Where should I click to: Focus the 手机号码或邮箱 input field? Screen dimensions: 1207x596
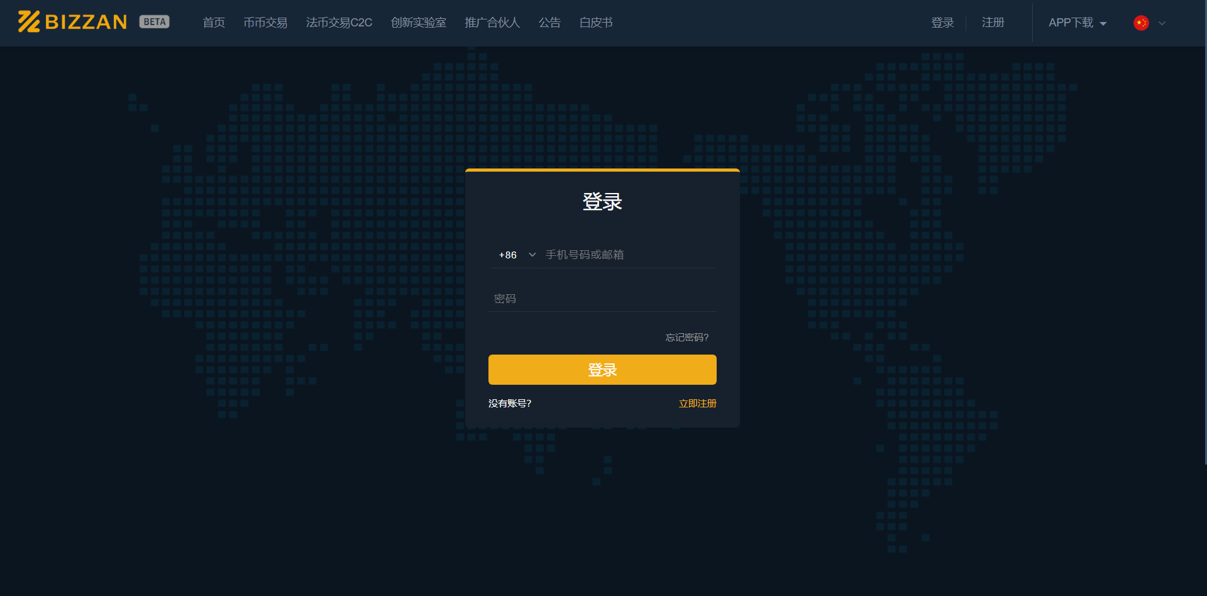[629, 255]
